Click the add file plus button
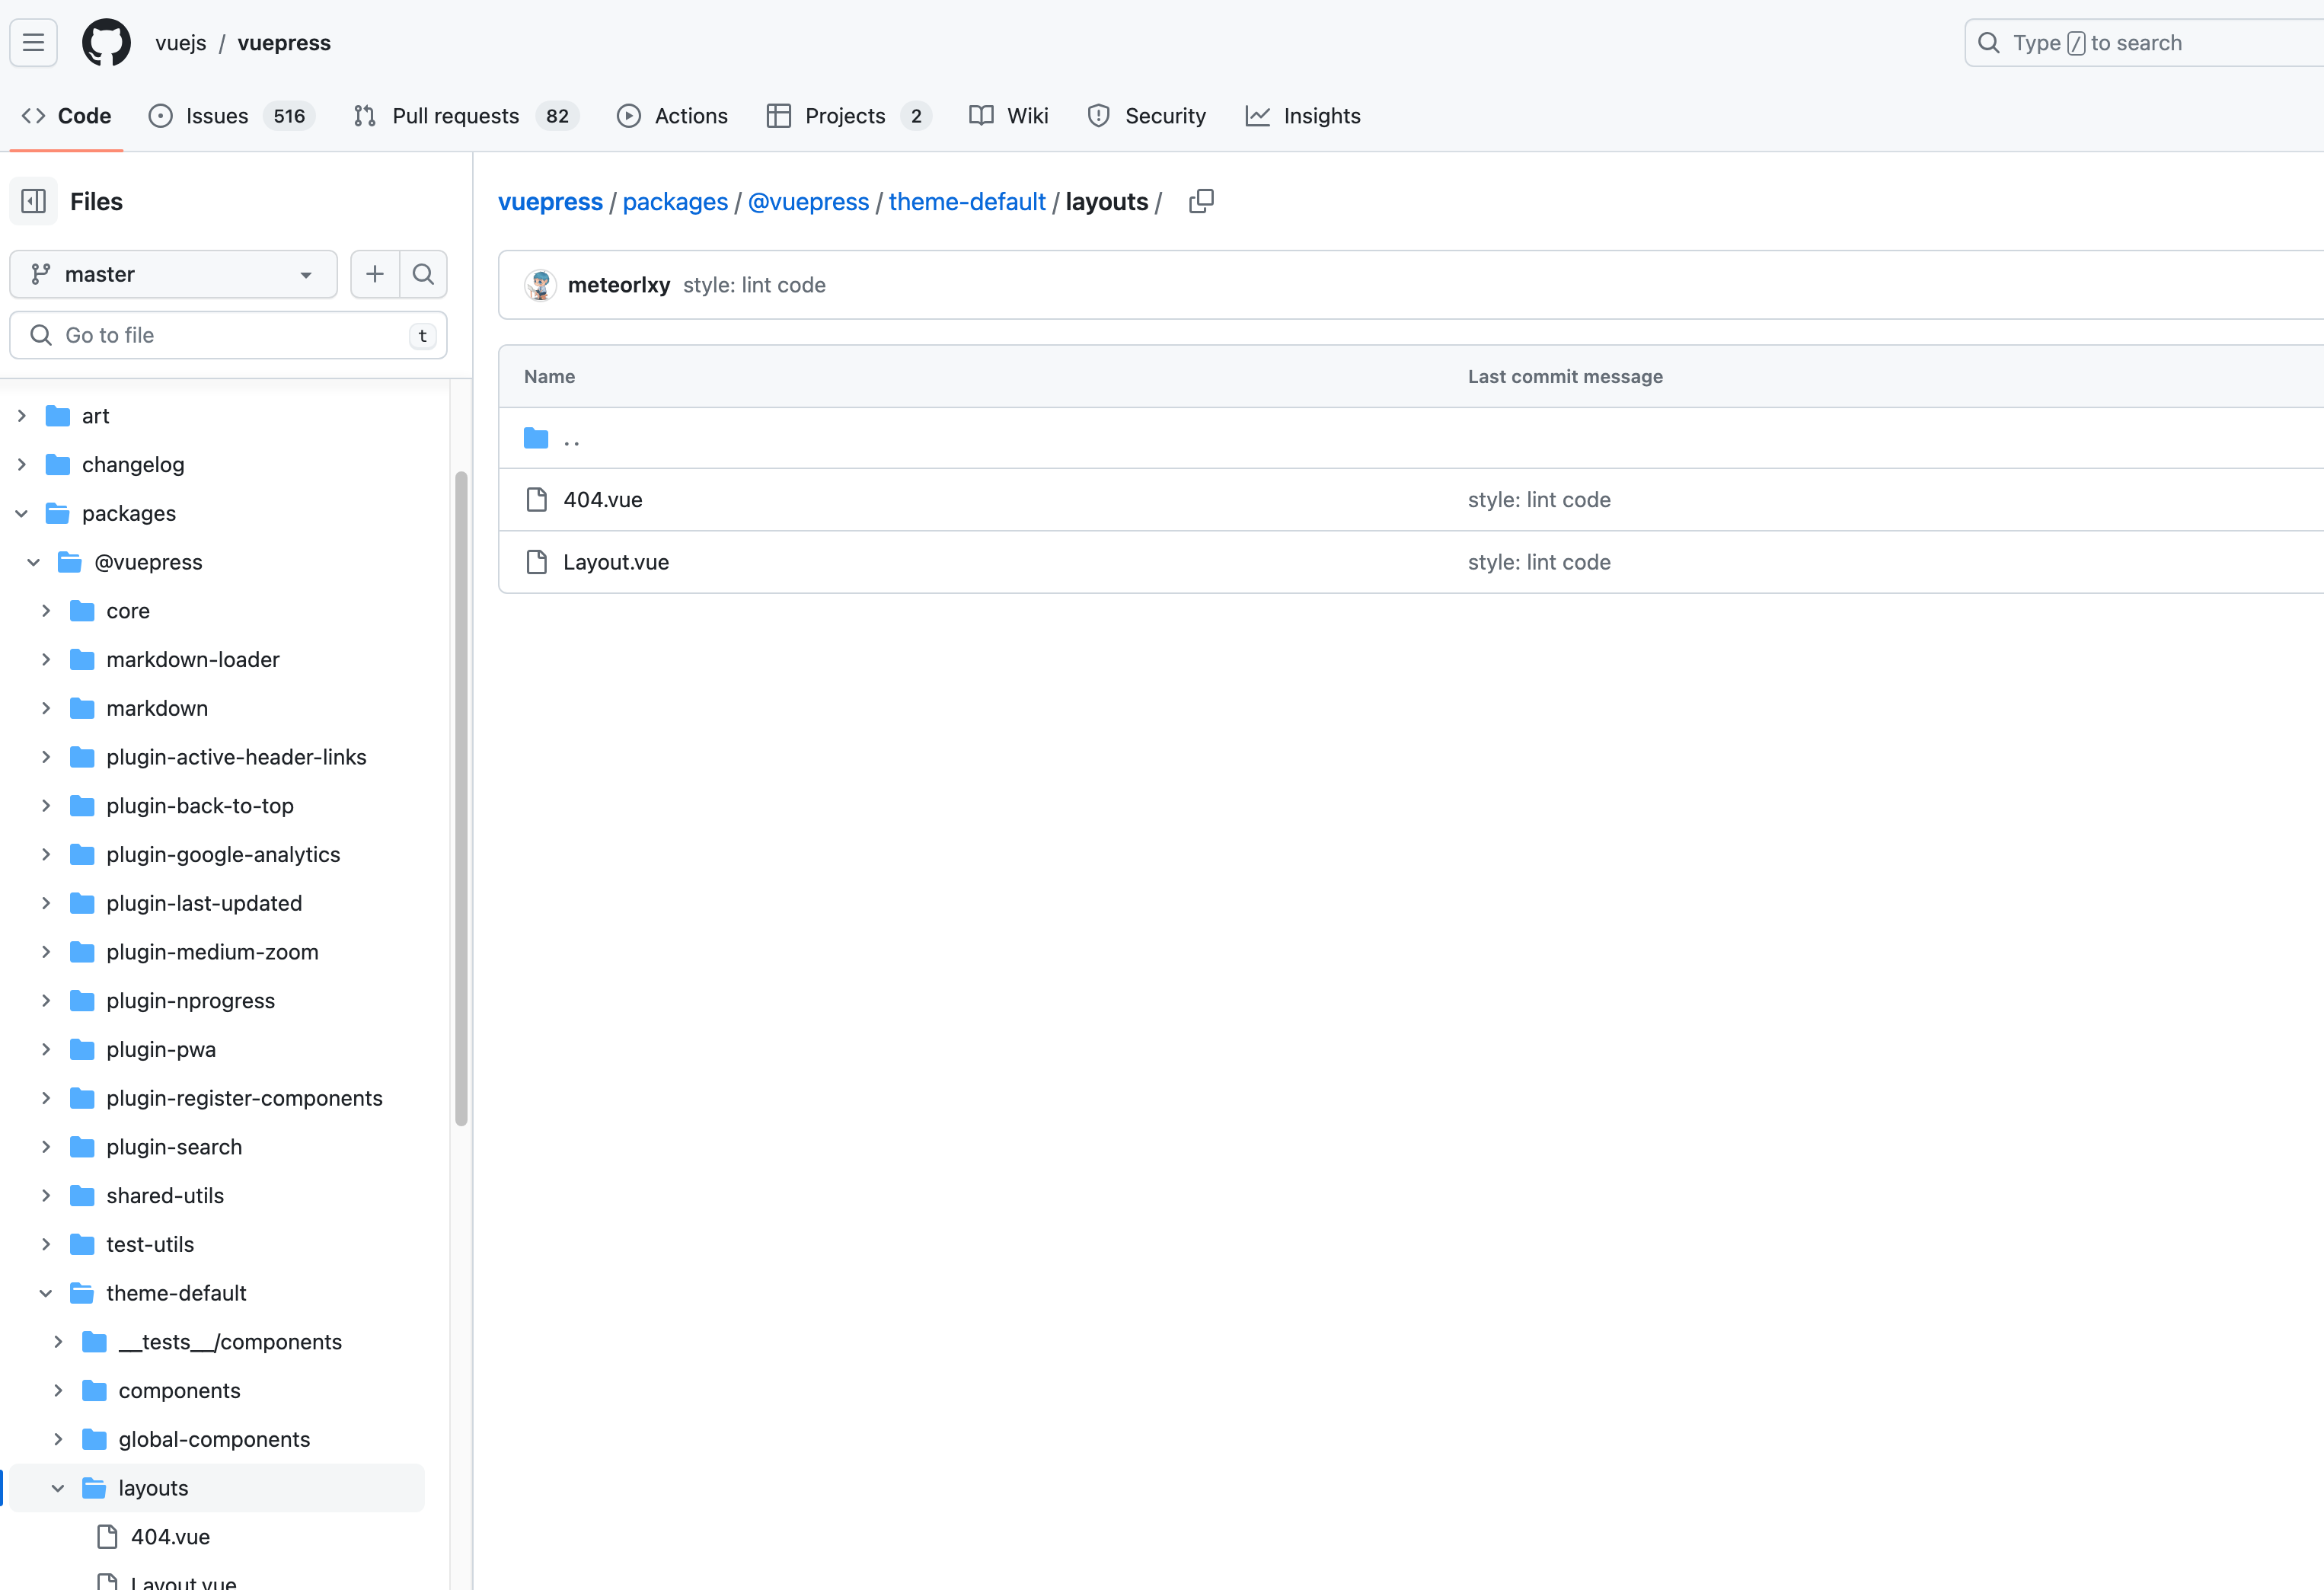 pos(375,274)
